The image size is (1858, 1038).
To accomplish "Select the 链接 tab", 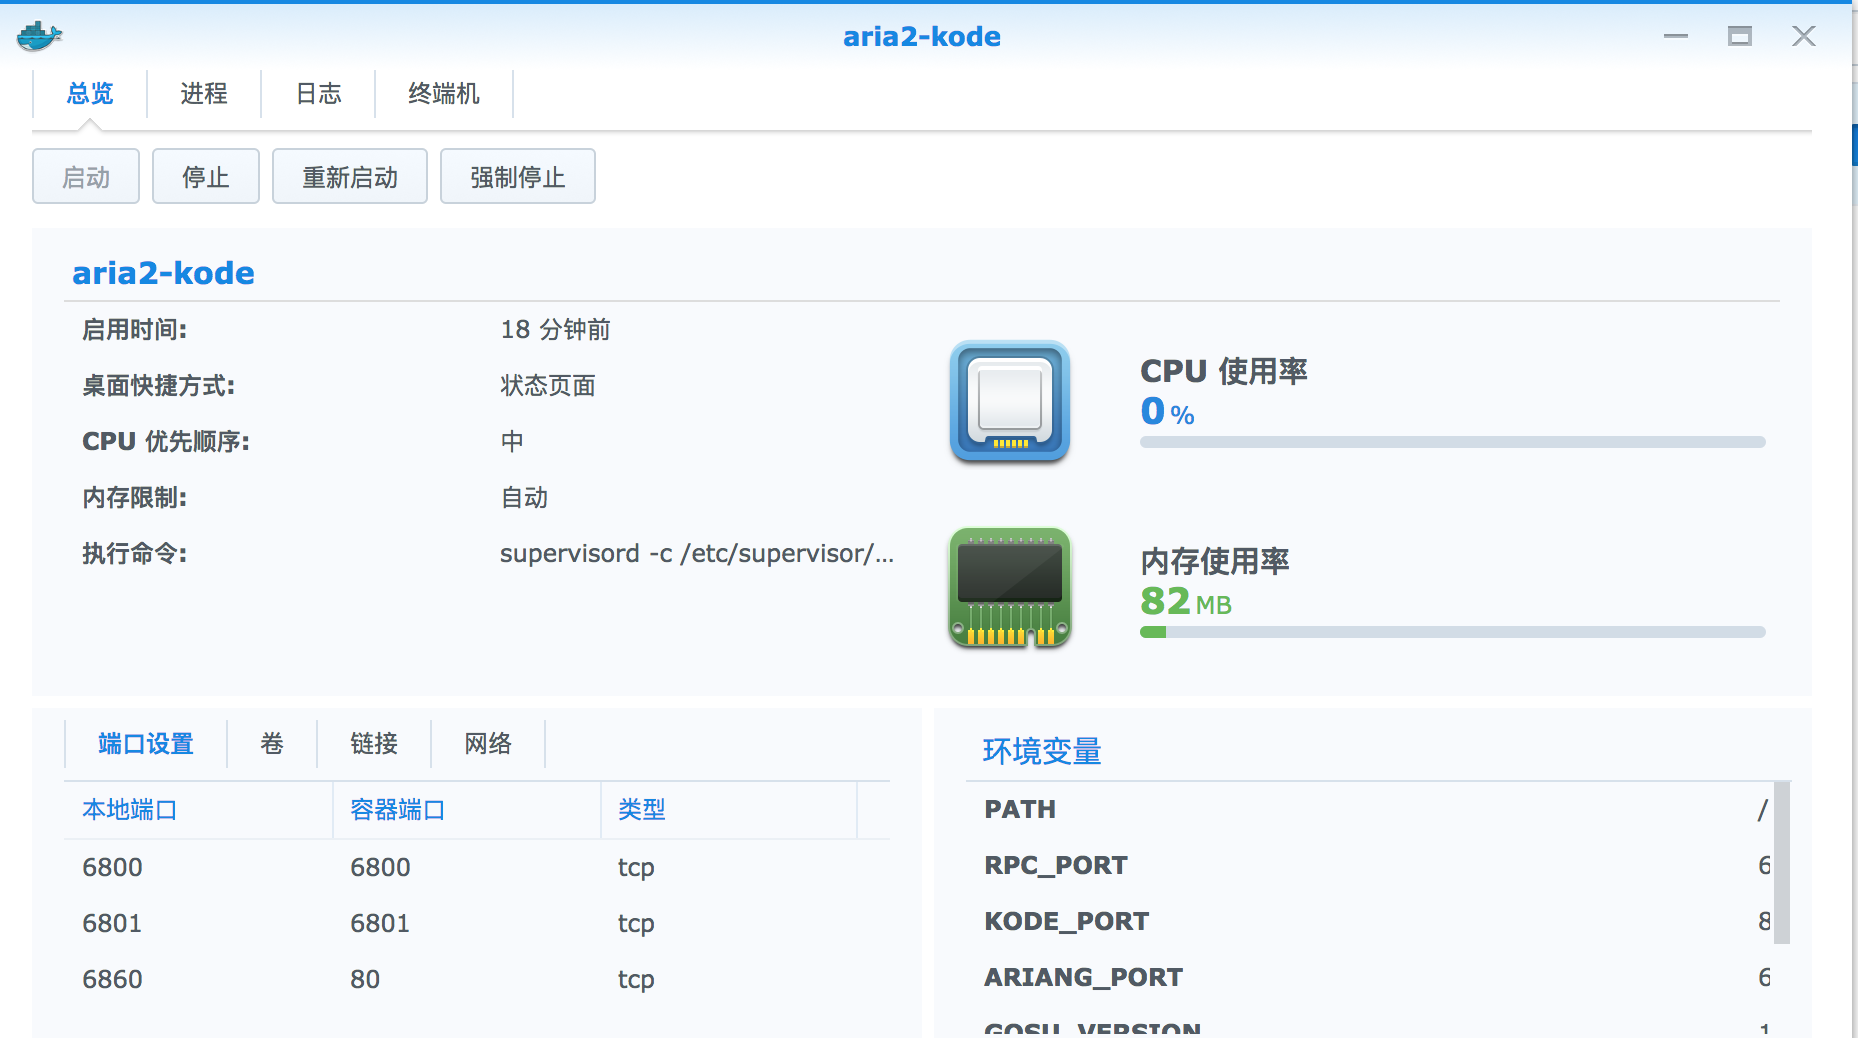I will 374,744.
